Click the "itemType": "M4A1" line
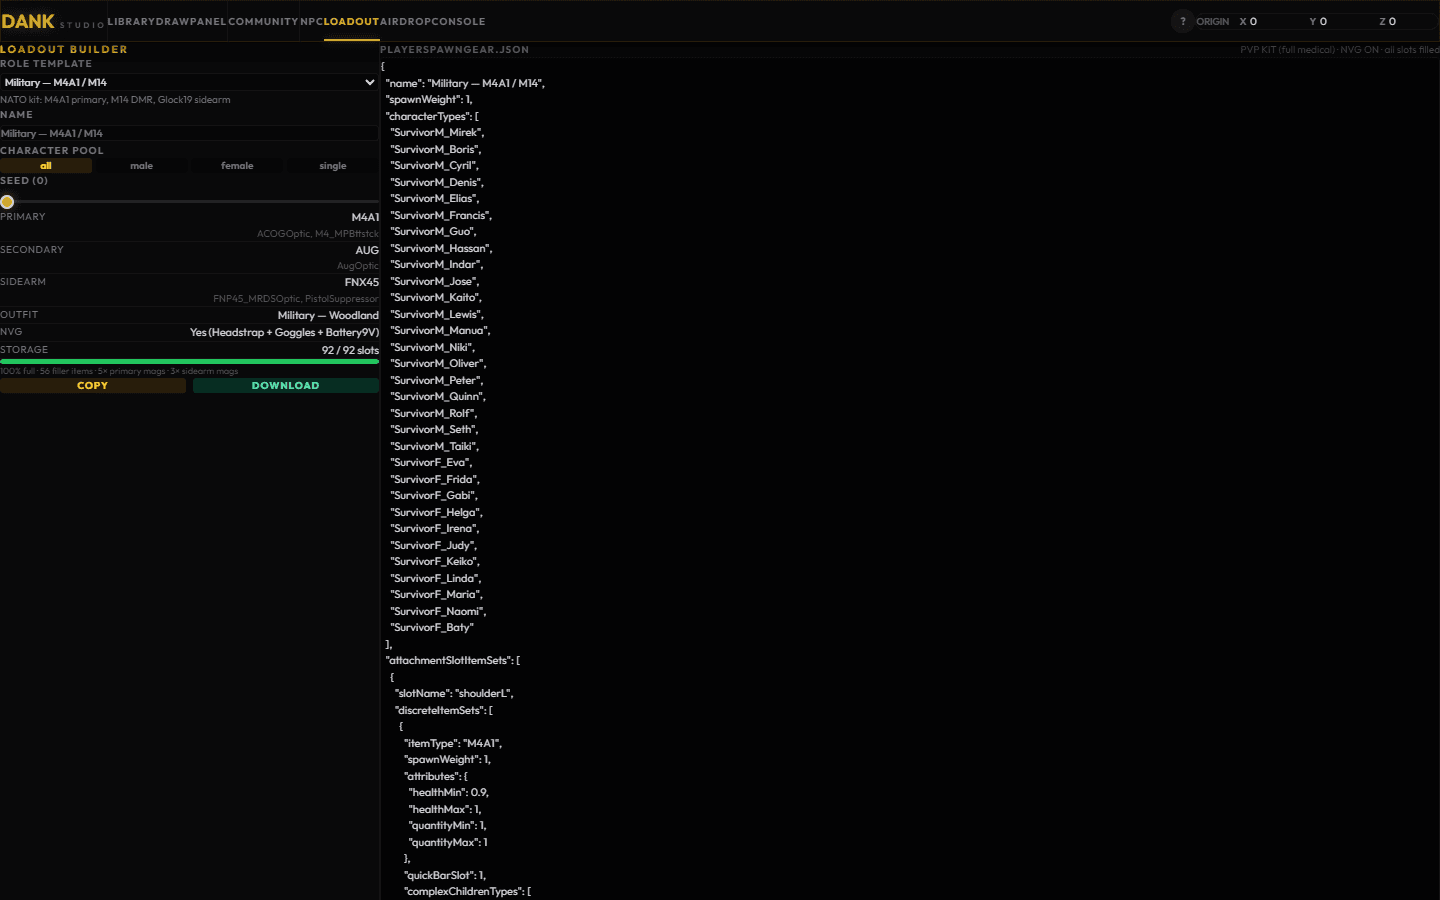Viewport: 1440px width, 900px height. (x=453, y=743)
